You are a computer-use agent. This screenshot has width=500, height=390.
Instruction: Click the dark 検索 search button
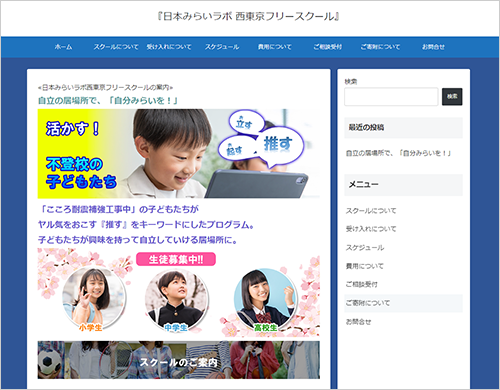pos(452,97)
